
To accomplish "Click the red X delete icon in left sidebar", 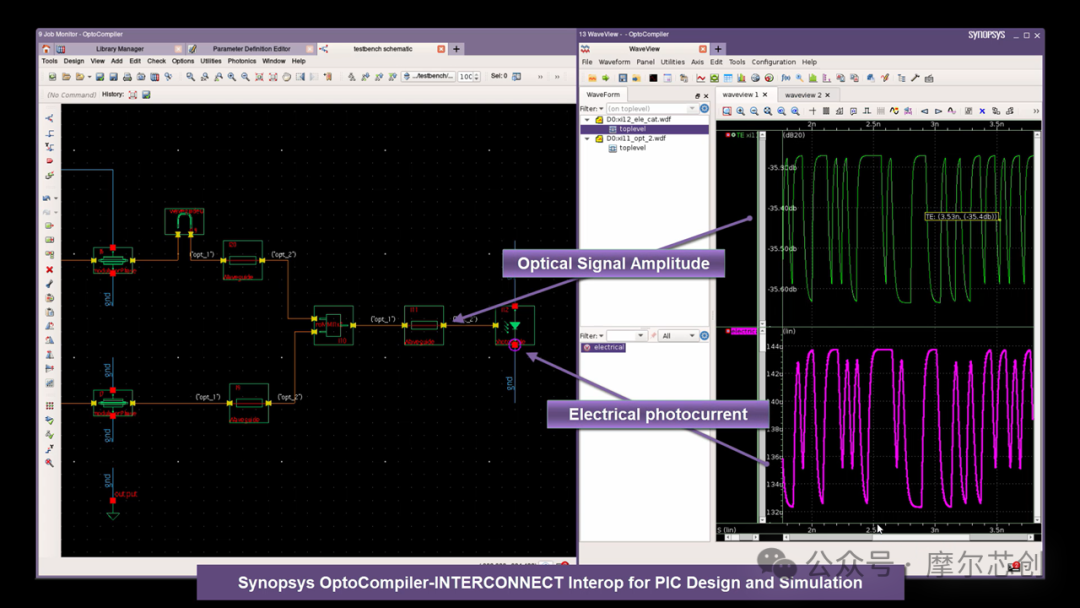I will pyautogui.click(x=50, y=269).
